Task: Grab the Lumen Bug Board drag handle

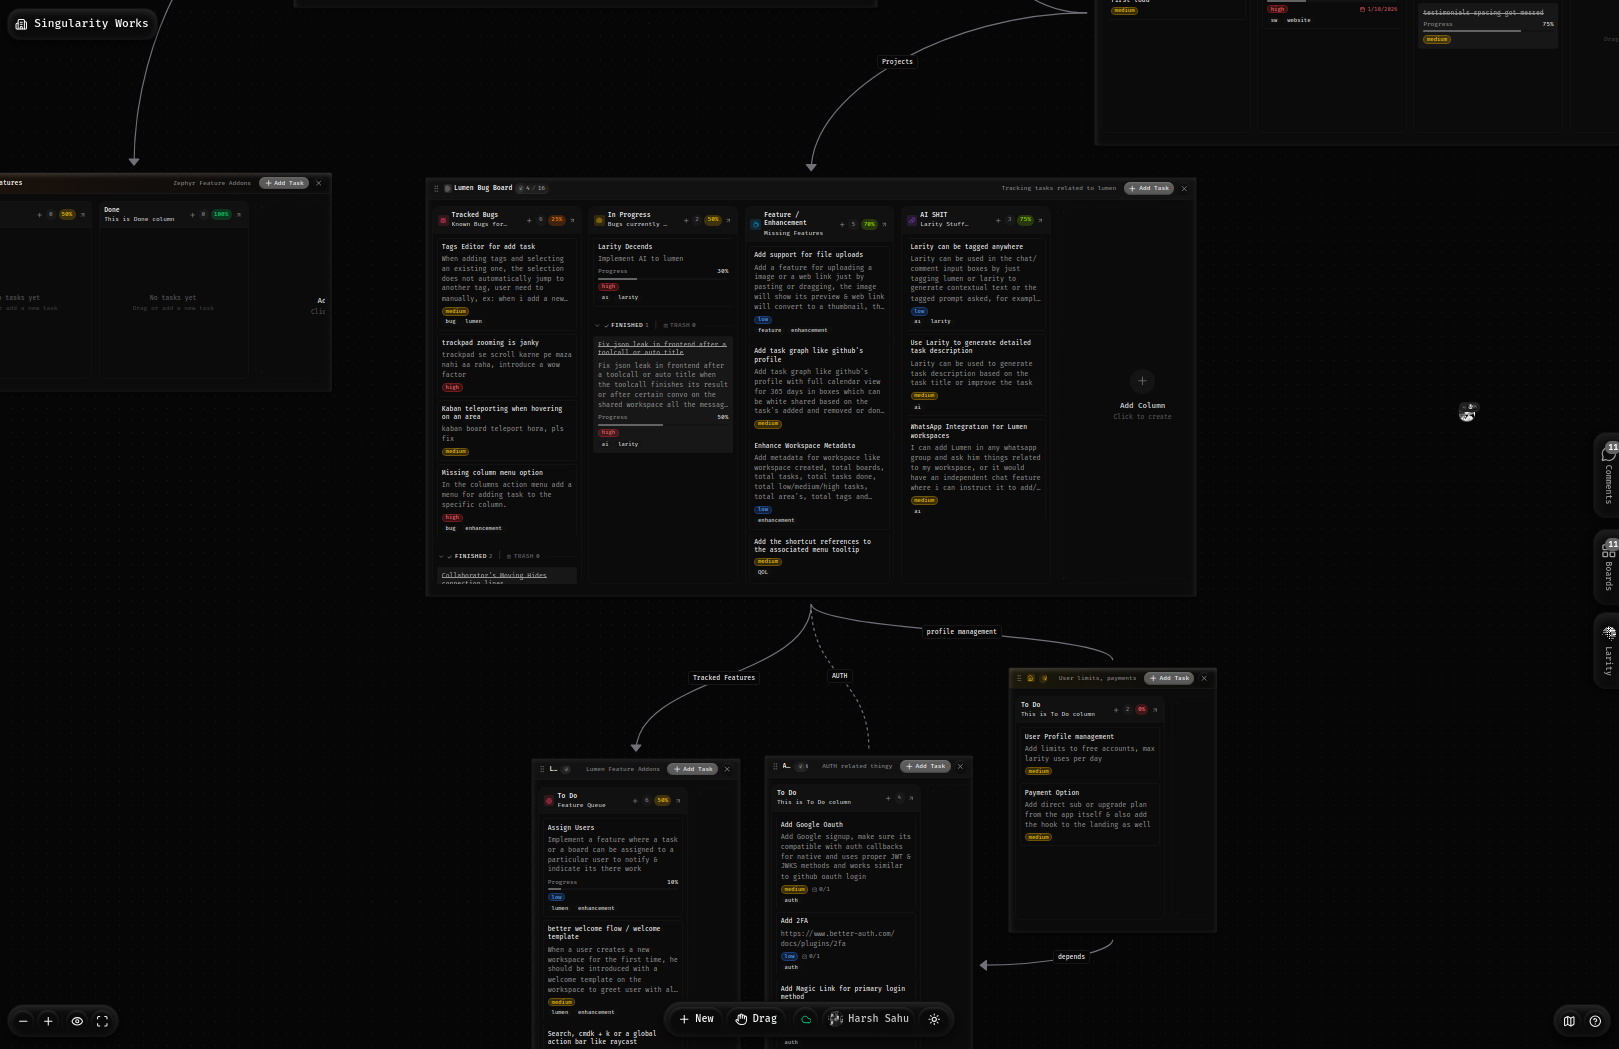Action: pos(436,188)
